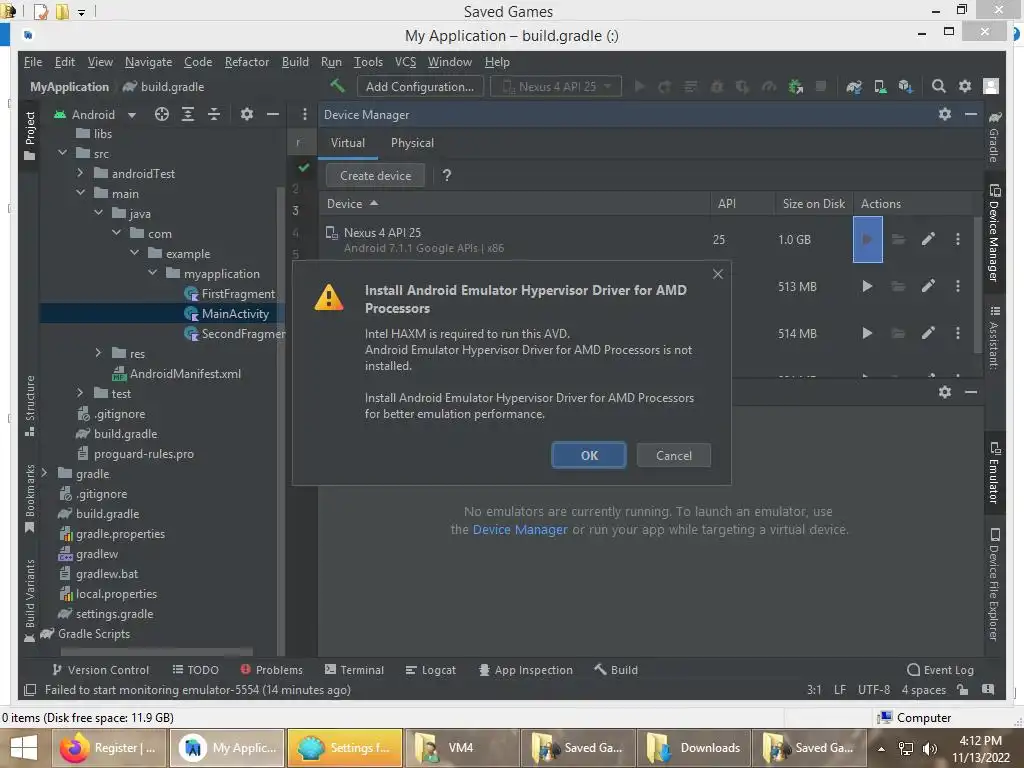Screen dimensions: 1024x768
Task: Click the Device Manager help question mark
Action: point(447,175)
